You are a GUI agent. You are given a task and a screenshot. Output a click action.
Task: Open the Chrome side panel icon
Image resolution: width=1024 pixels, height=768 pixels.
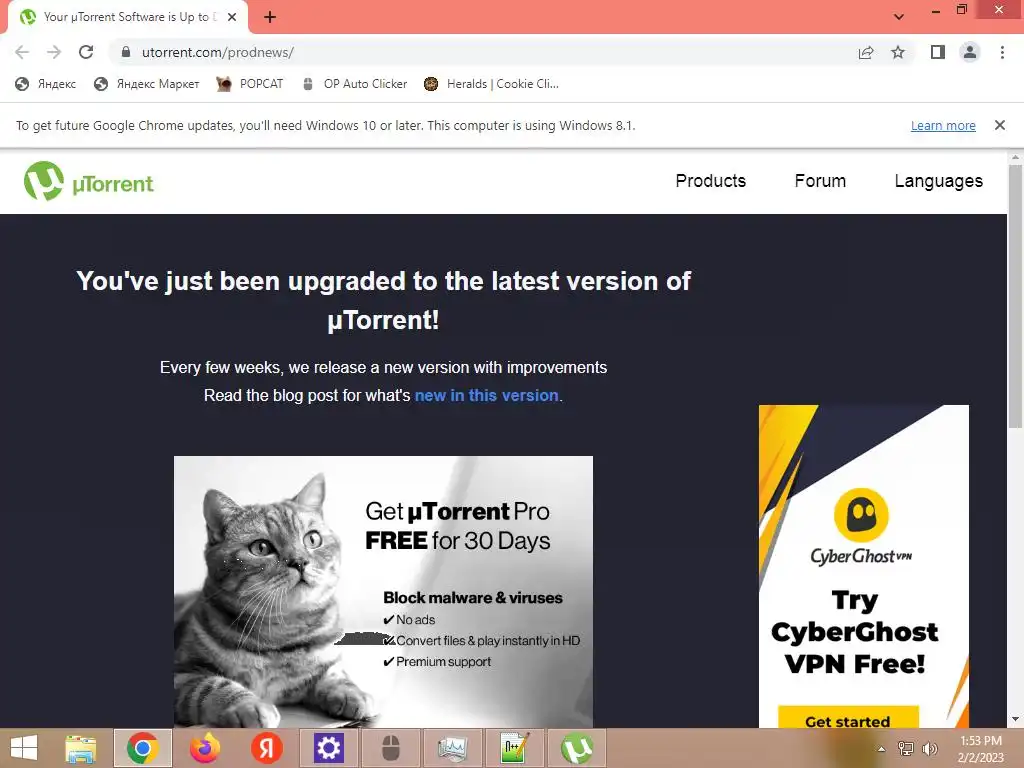938,52
